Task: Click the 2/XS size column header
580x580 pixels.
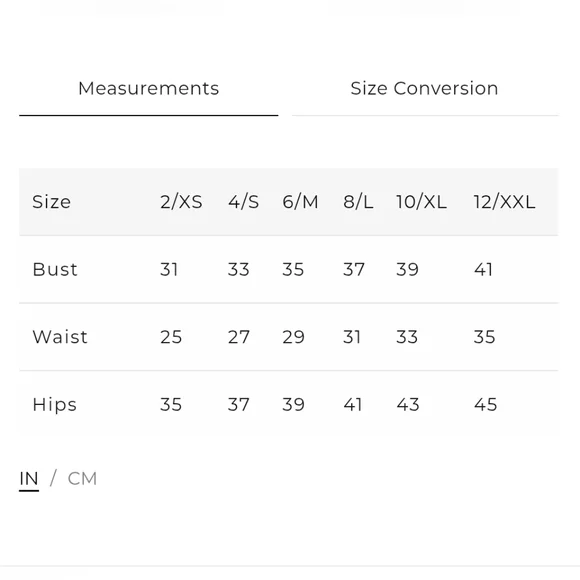Action: [x=181, y=202]
